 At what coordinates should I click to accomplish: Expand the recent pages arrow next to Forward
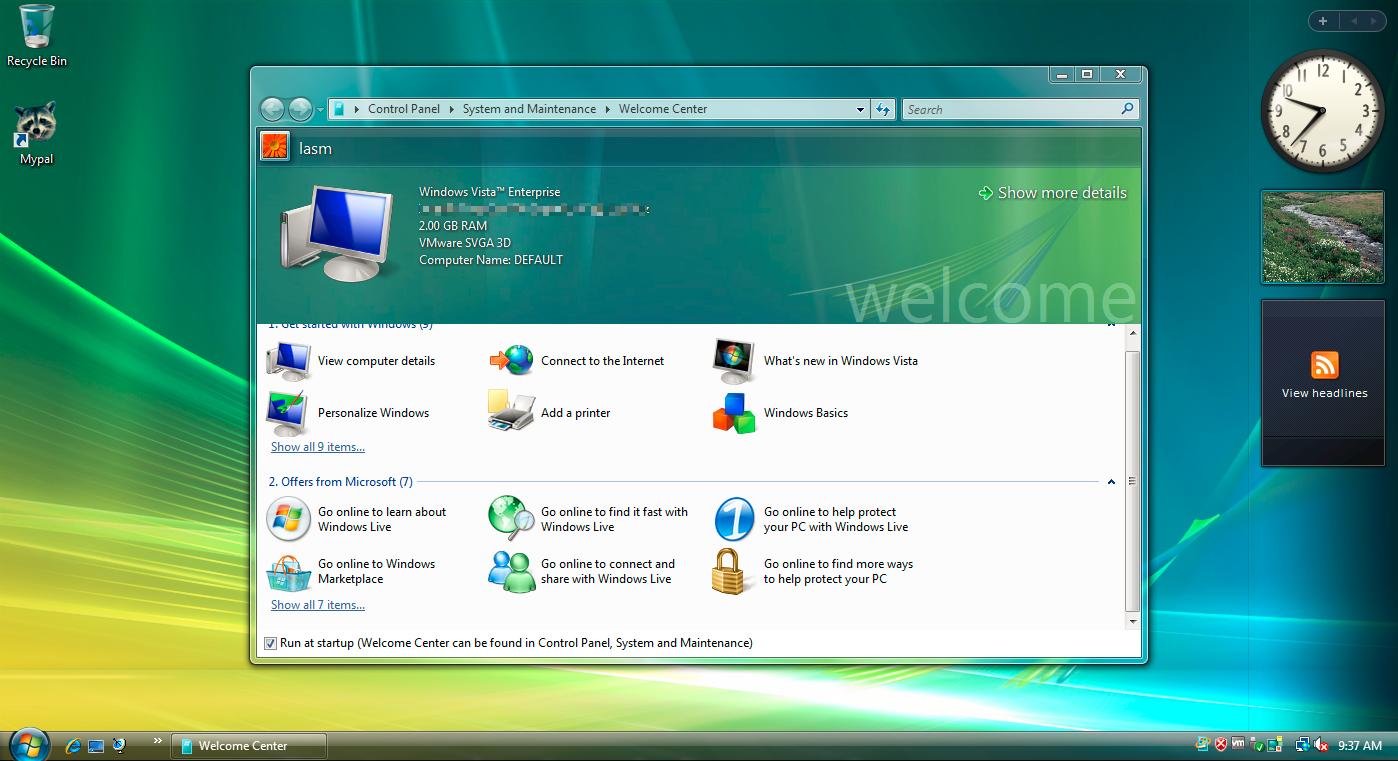point(320,109)
